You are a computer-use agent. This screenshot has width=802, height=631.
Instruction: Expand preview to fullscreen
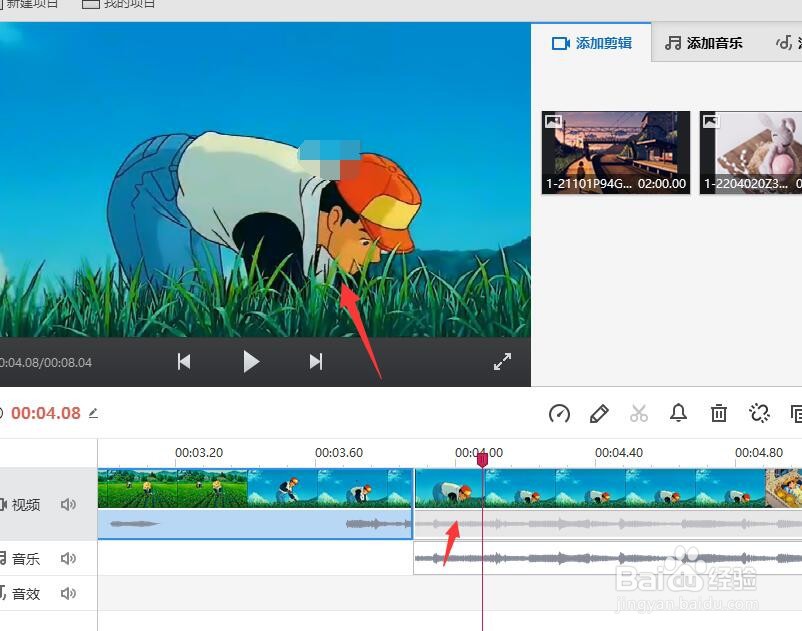(502, 362)
